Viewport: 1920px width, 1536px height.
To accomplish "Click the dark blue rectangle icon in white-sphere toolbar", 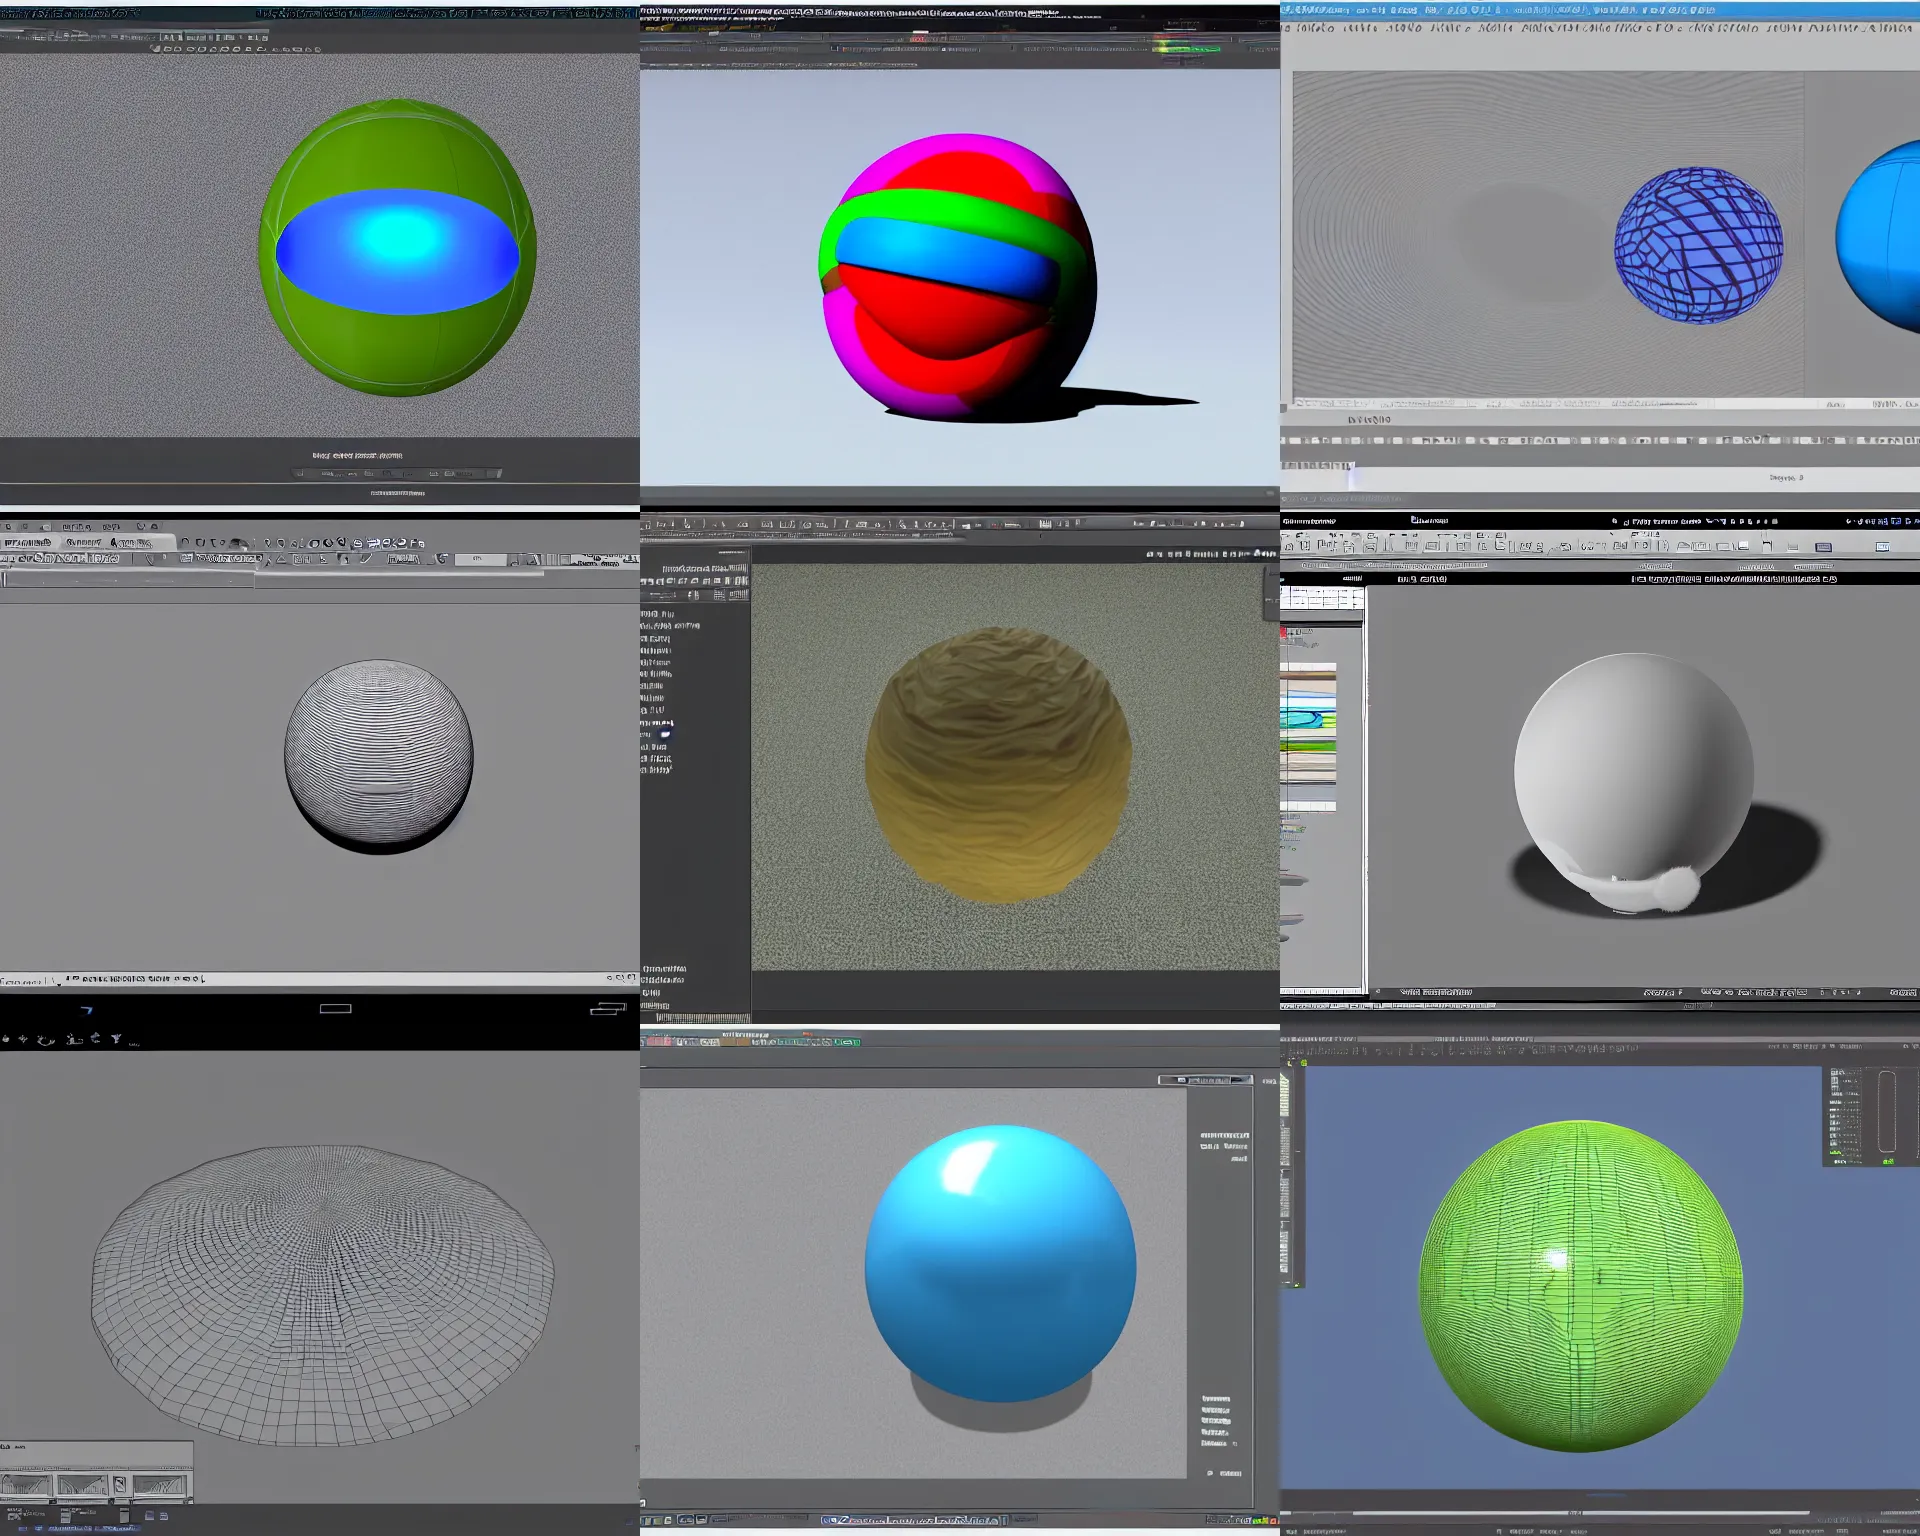I will click(1823, 547).
